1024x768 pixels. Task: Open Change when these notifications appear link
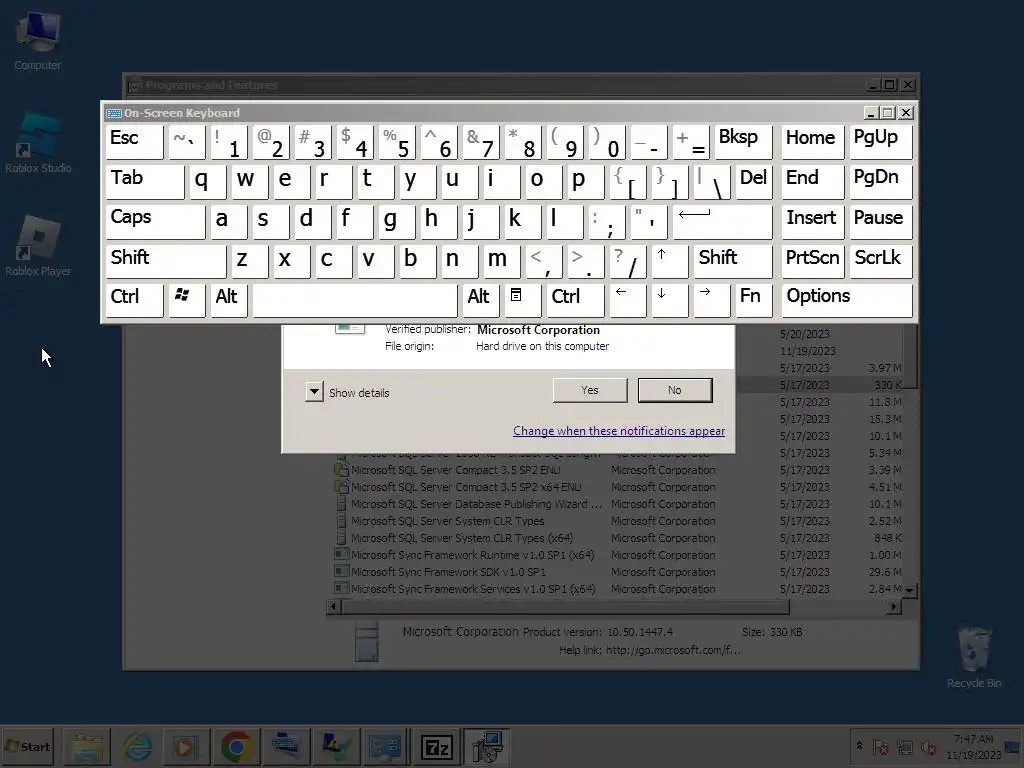618,431
